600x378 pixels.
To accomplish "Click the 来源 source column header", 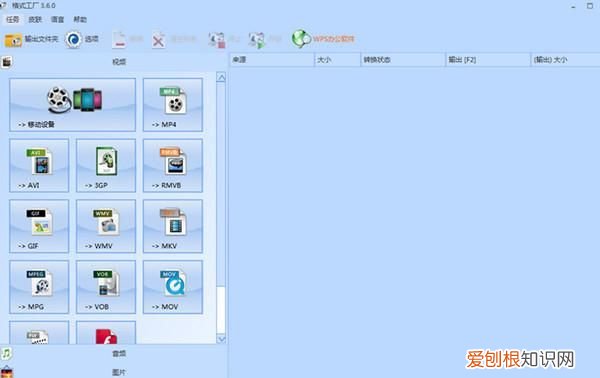I will click(272, 60).
